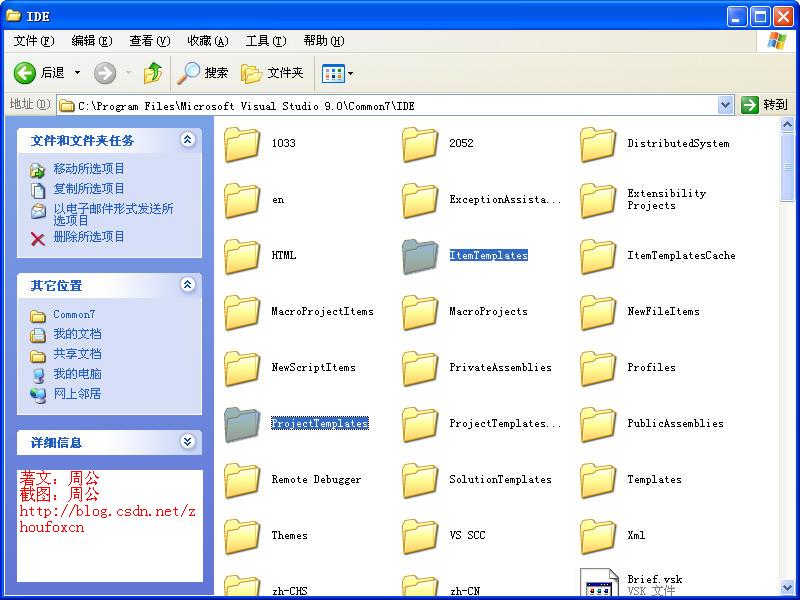800x600 pixels.
Task: Select the Remote Debugger folder icon
Action: pos(242,481)
